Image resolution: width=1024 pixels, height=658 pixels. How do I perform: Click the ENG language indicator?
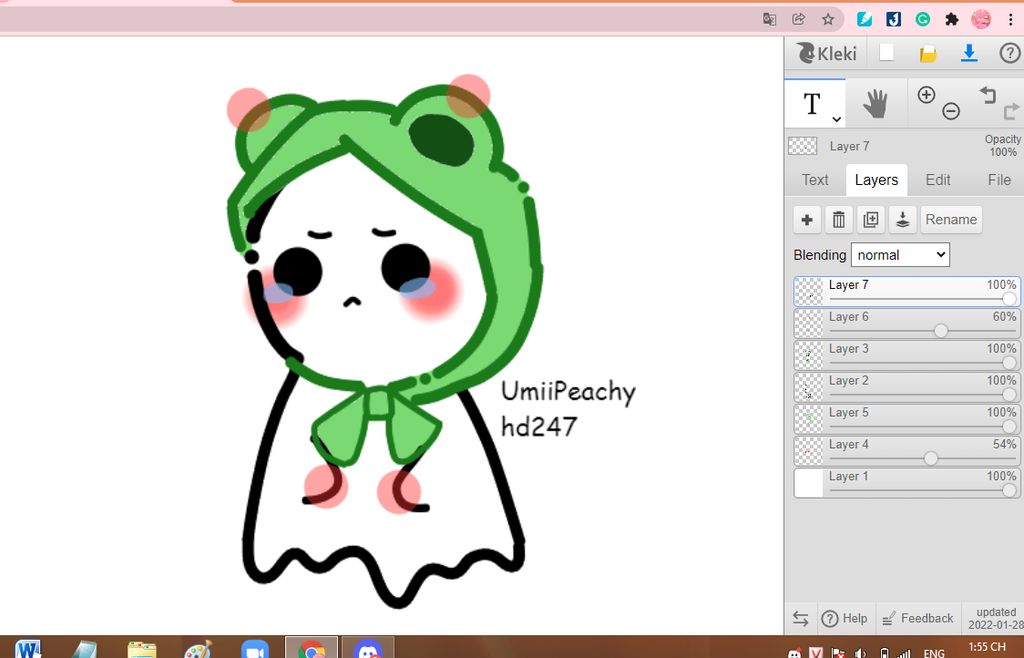click(x=933, y=653)
